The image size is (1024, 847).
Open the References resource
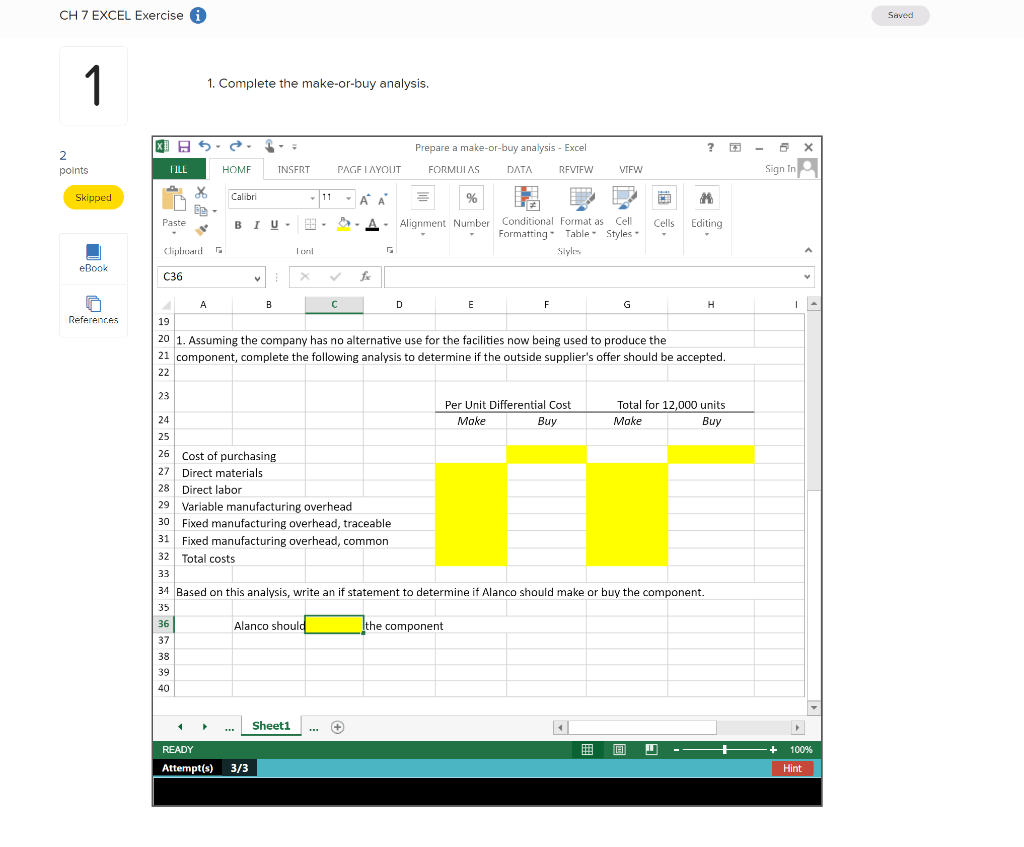coord(93,310)
